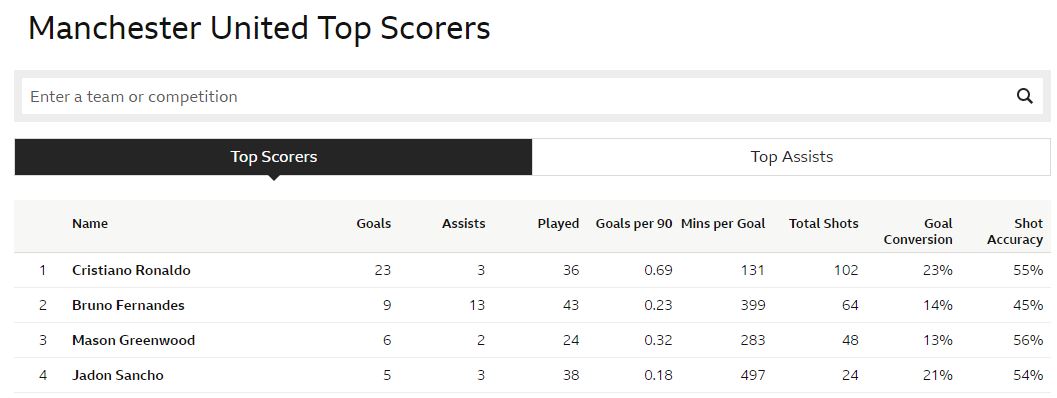Sort by Goal Conversion column header
The width and height of the screenshot is (1057, 398).
(x=918, y=231)
